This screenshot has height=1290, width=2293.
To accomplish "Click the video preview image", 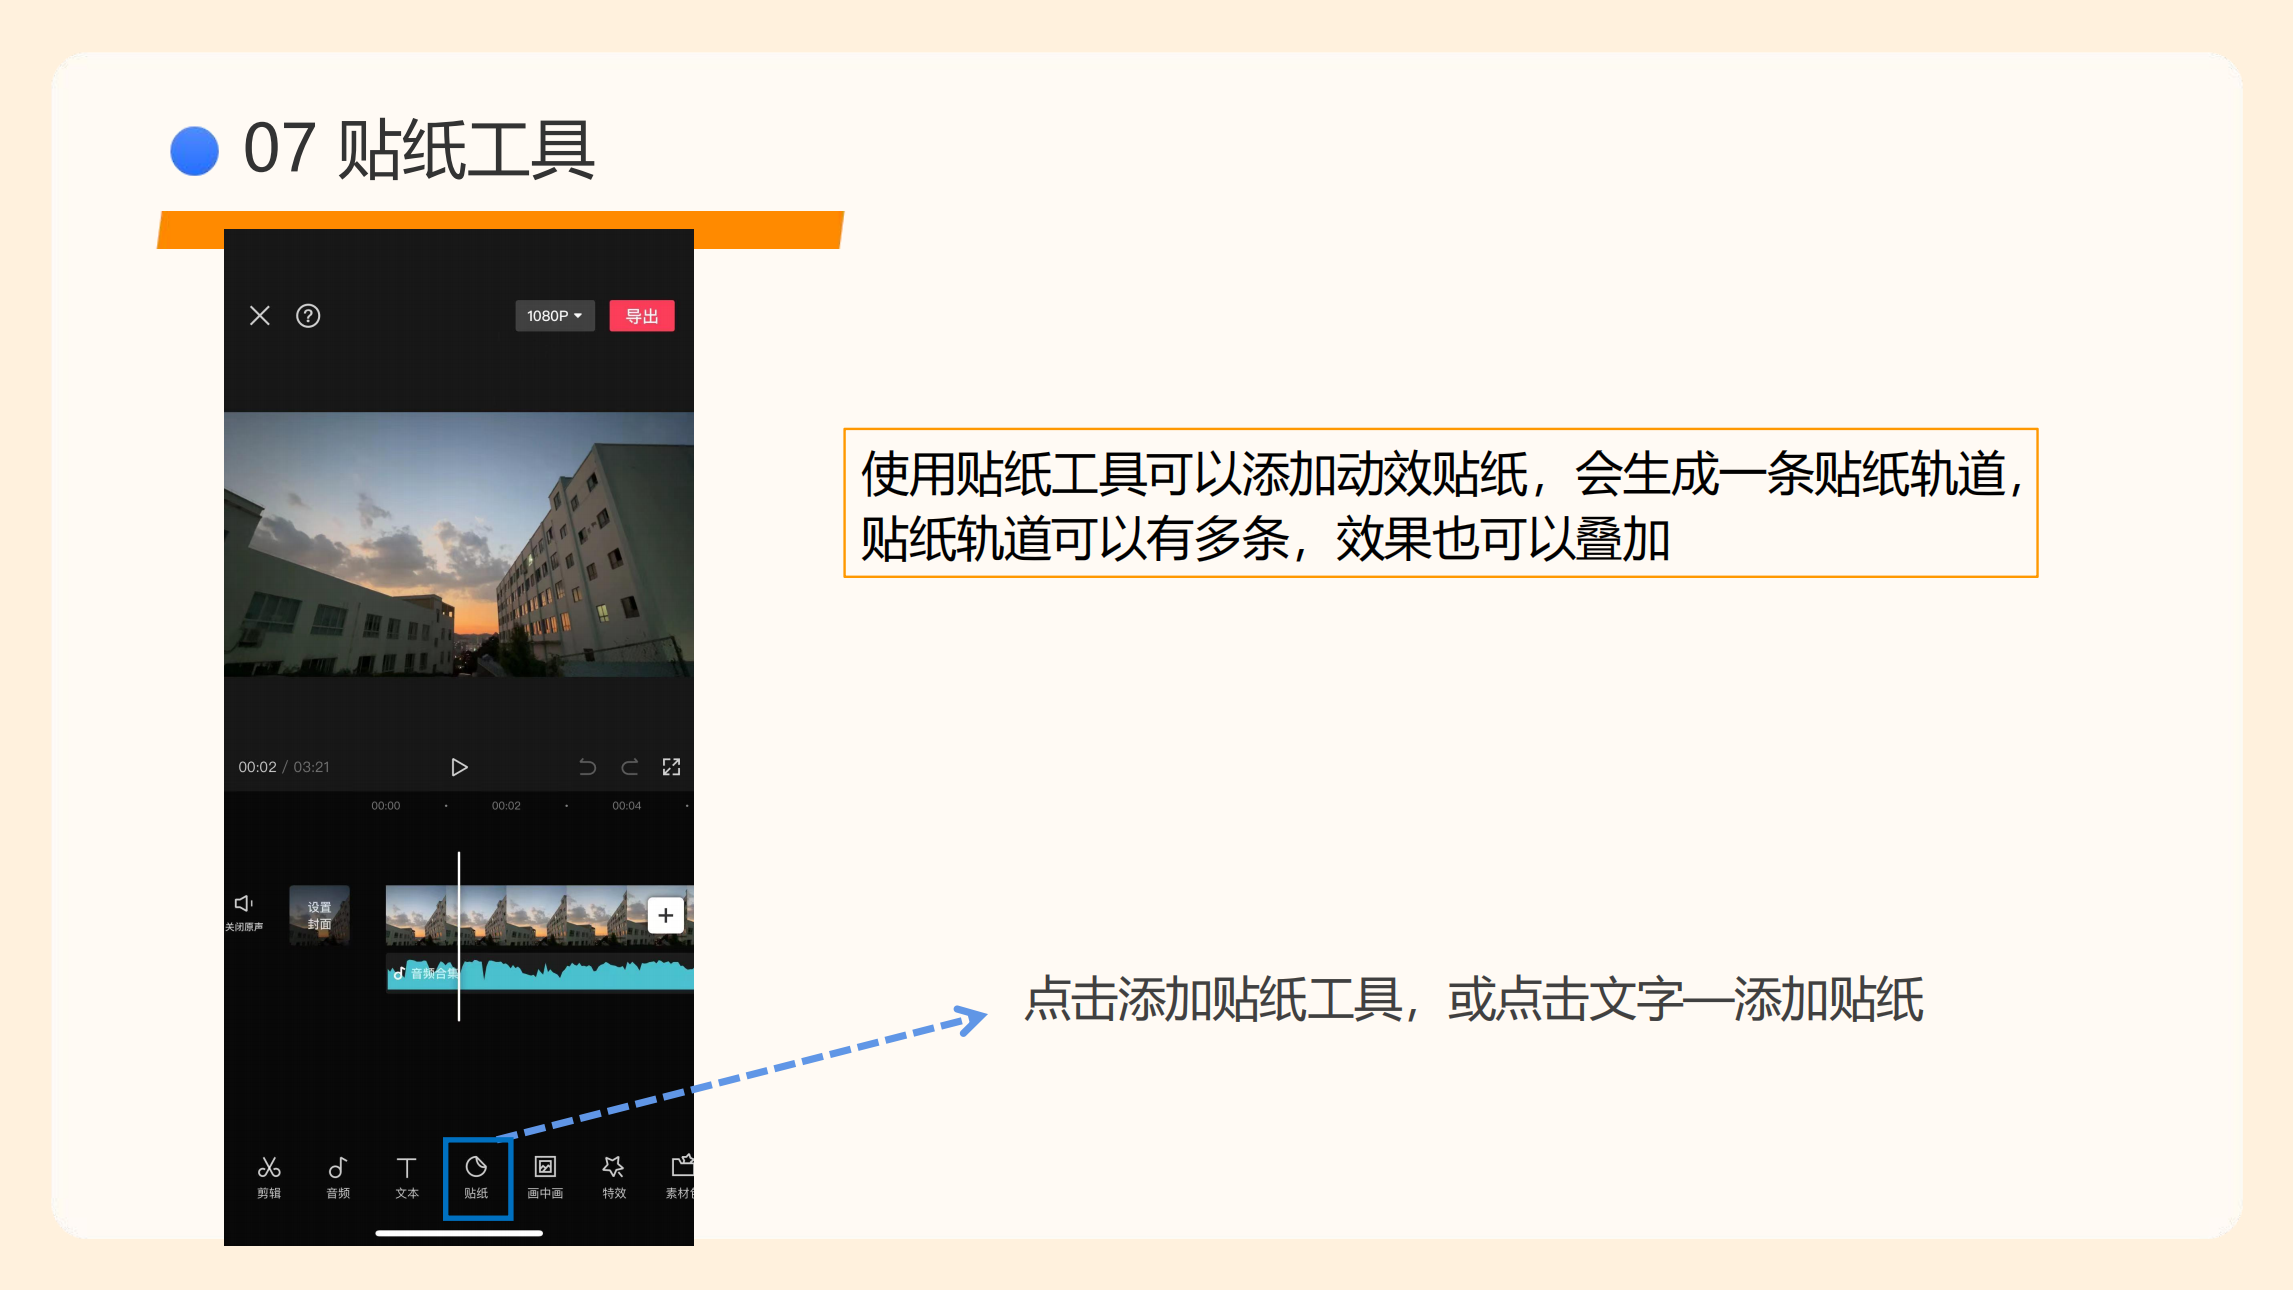I will [x=459, y=545].
